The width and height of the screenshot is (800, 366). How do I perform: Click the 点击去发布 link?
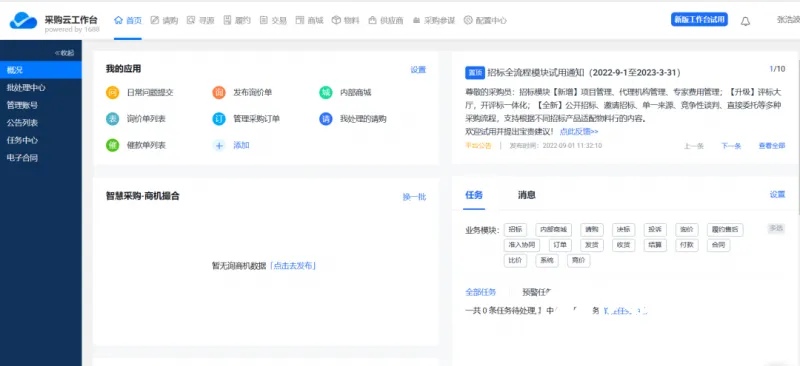coord(293,265)
